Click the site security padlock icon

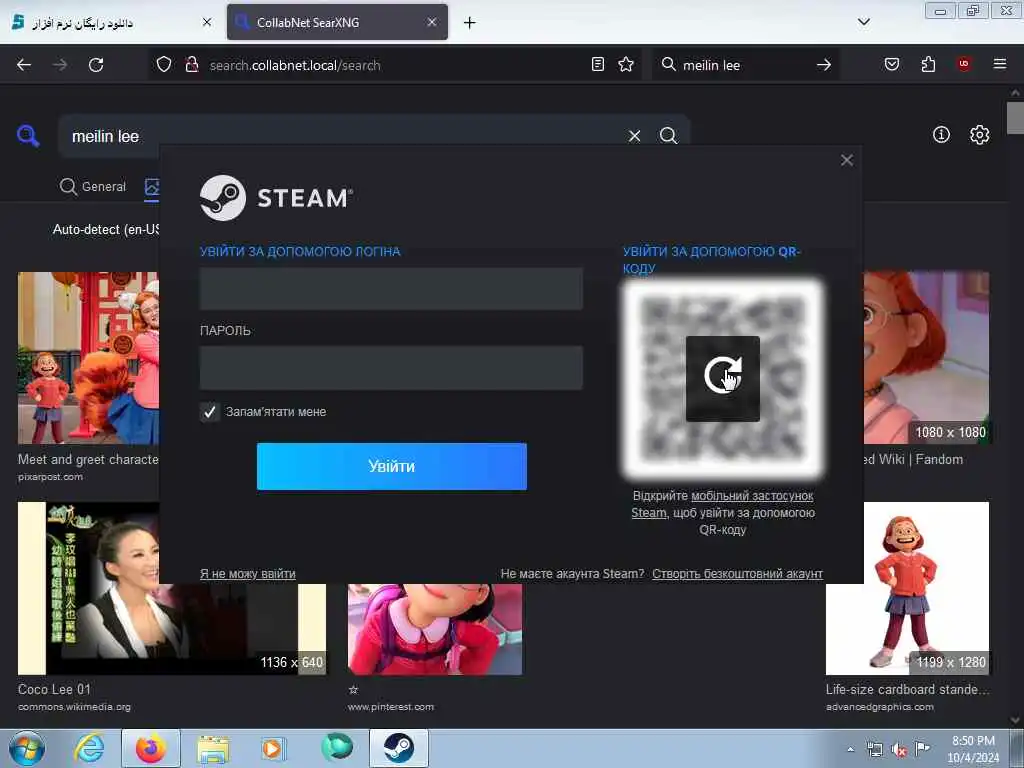[191, 65]
